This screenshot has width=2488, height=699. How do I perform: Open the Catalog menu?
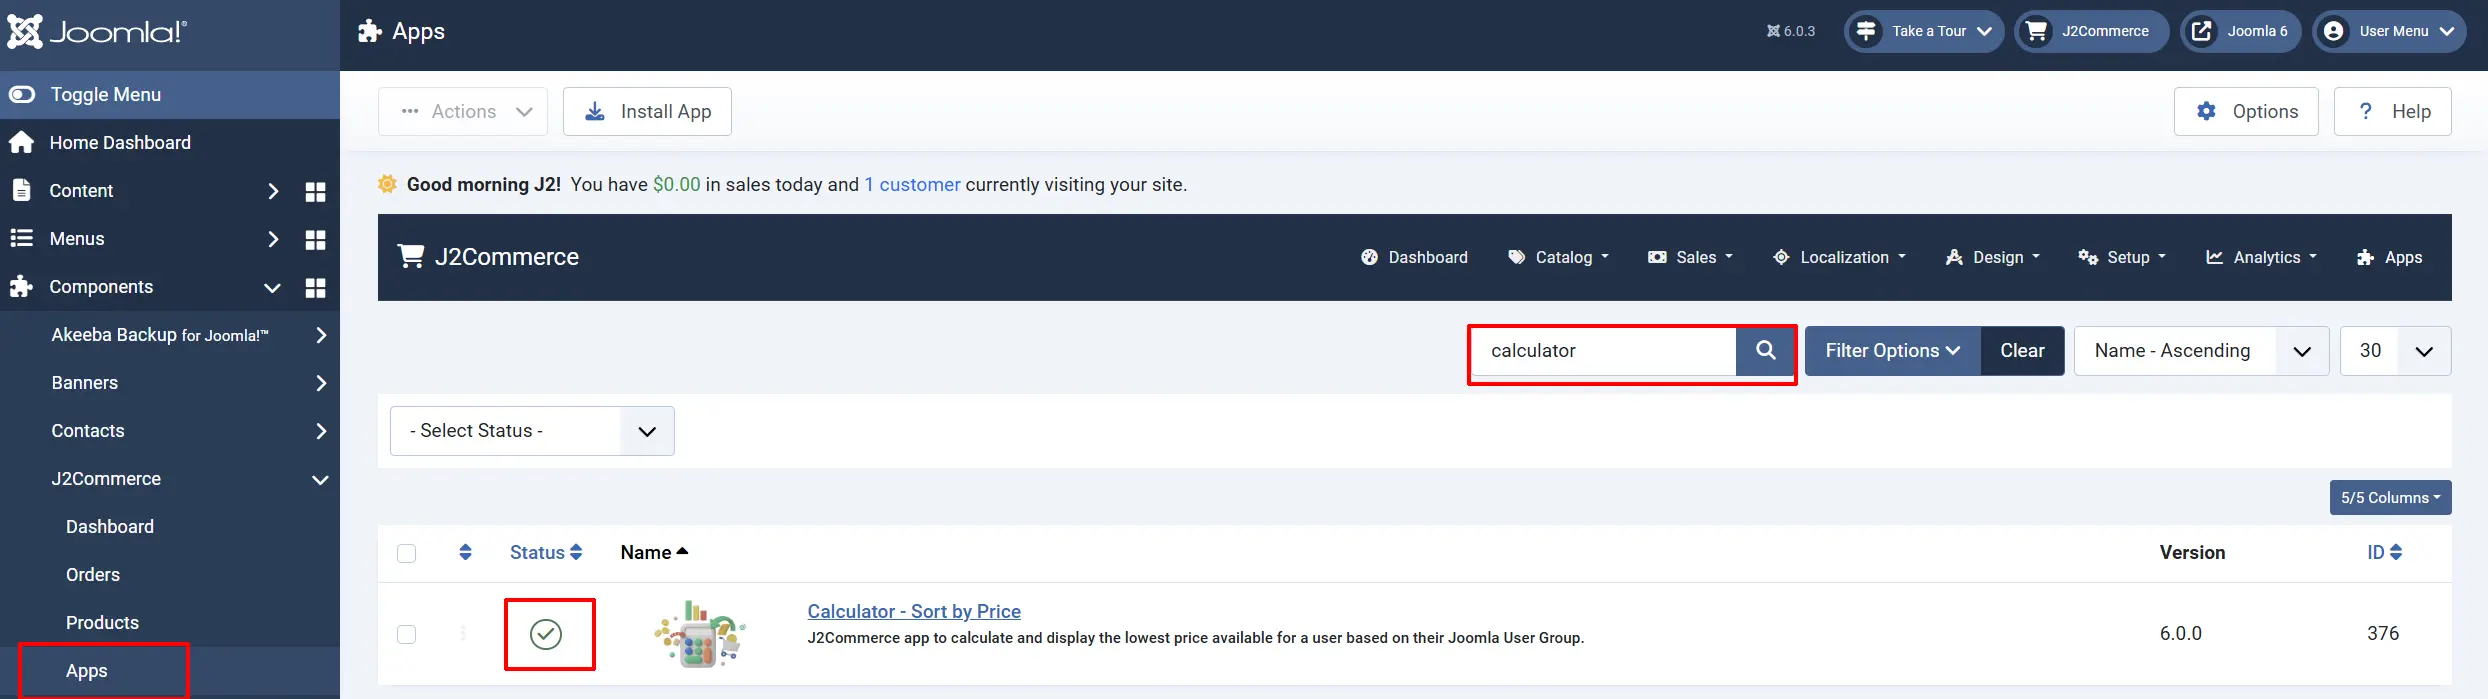[x=1558, y=257]
